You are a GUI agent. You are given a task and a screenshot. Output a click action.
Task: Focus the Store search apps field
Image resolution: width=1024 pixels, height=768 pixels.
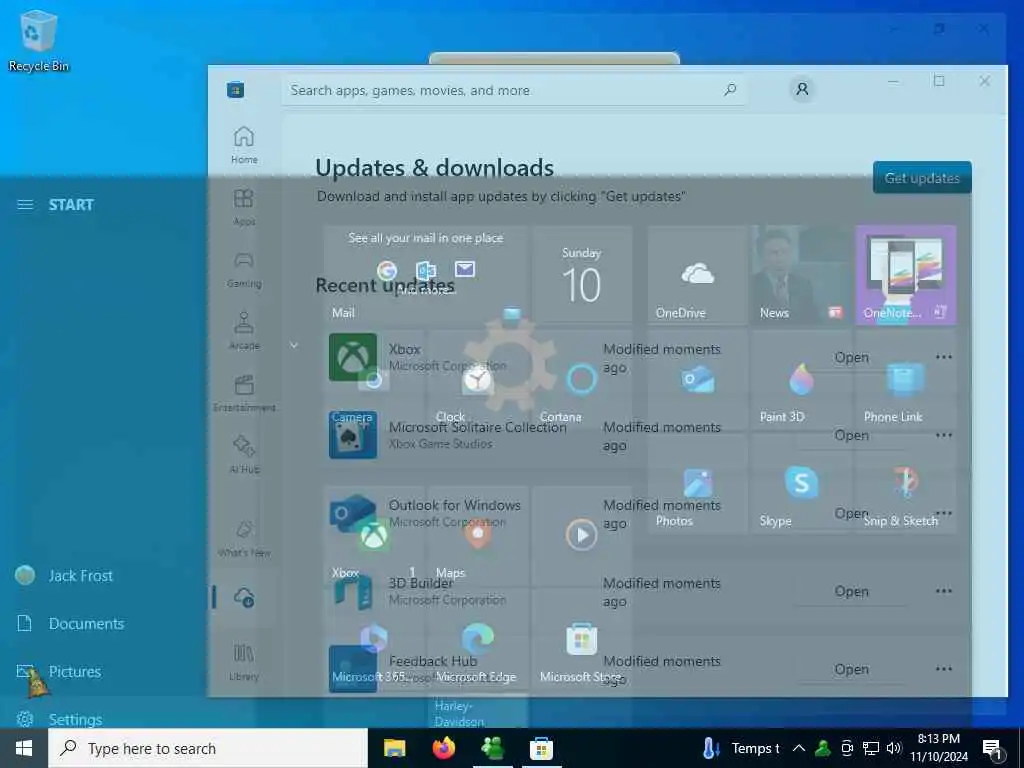tap(514, 90)
